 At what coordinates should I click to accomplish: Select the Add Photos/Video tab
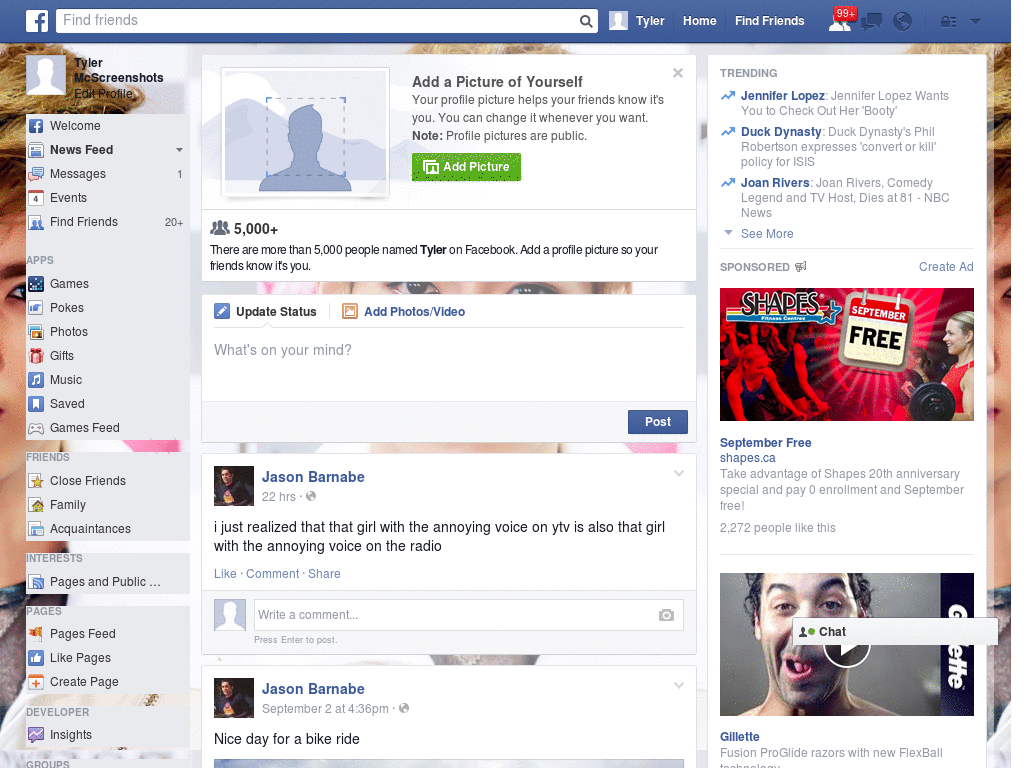point(404,312)
